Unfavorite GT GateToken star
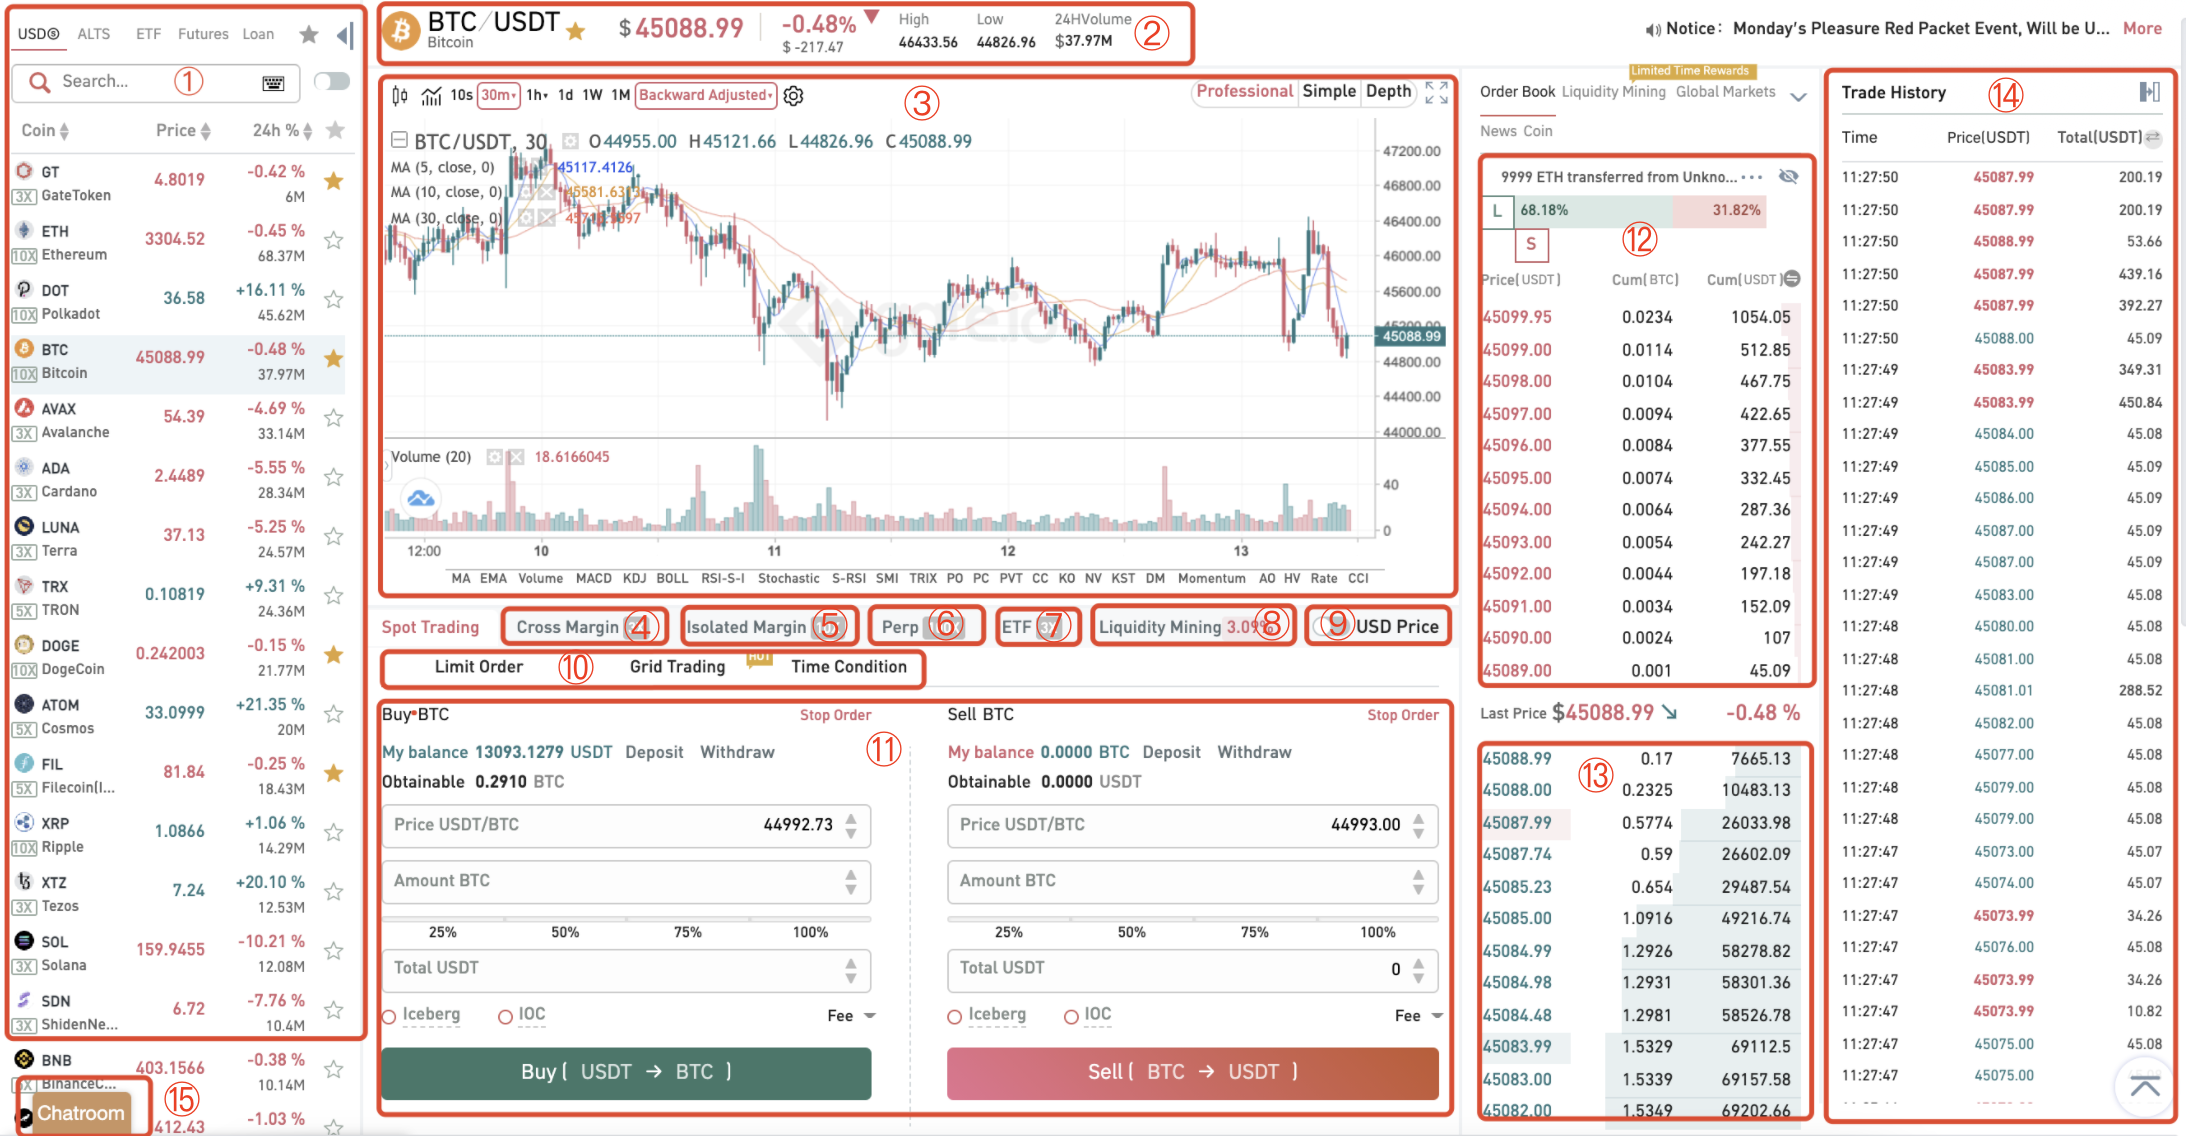The image size is (2186, 1136). point(334,181)
